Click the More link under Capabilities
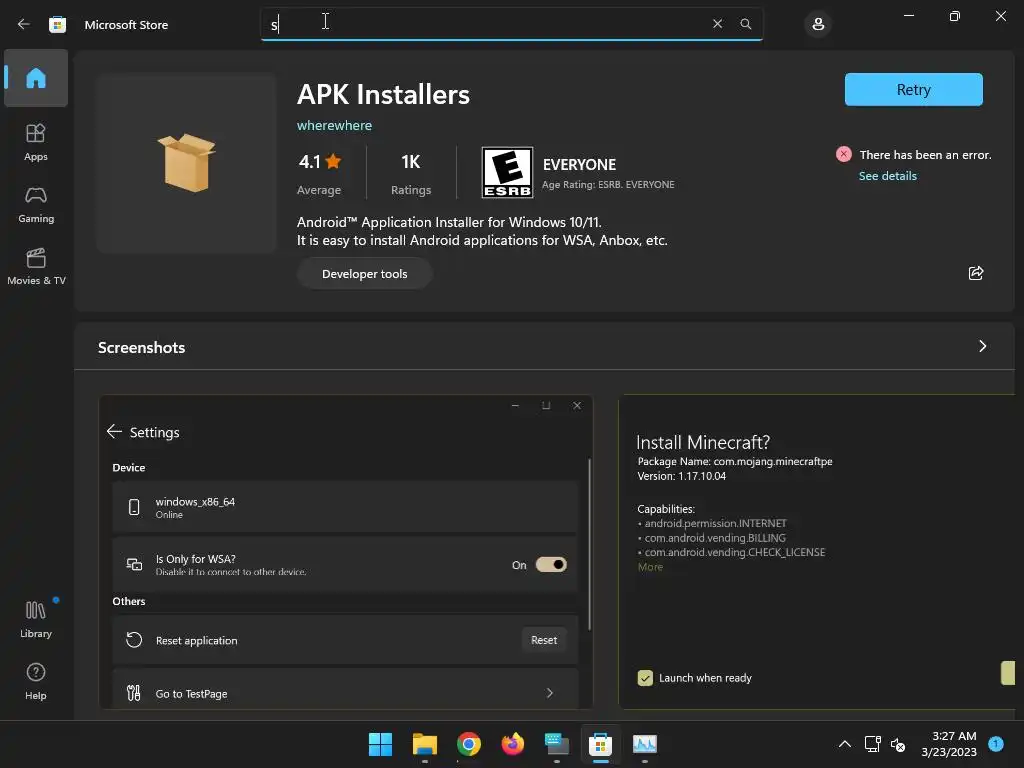1024x768 pixels. click(x=650, y=567)
